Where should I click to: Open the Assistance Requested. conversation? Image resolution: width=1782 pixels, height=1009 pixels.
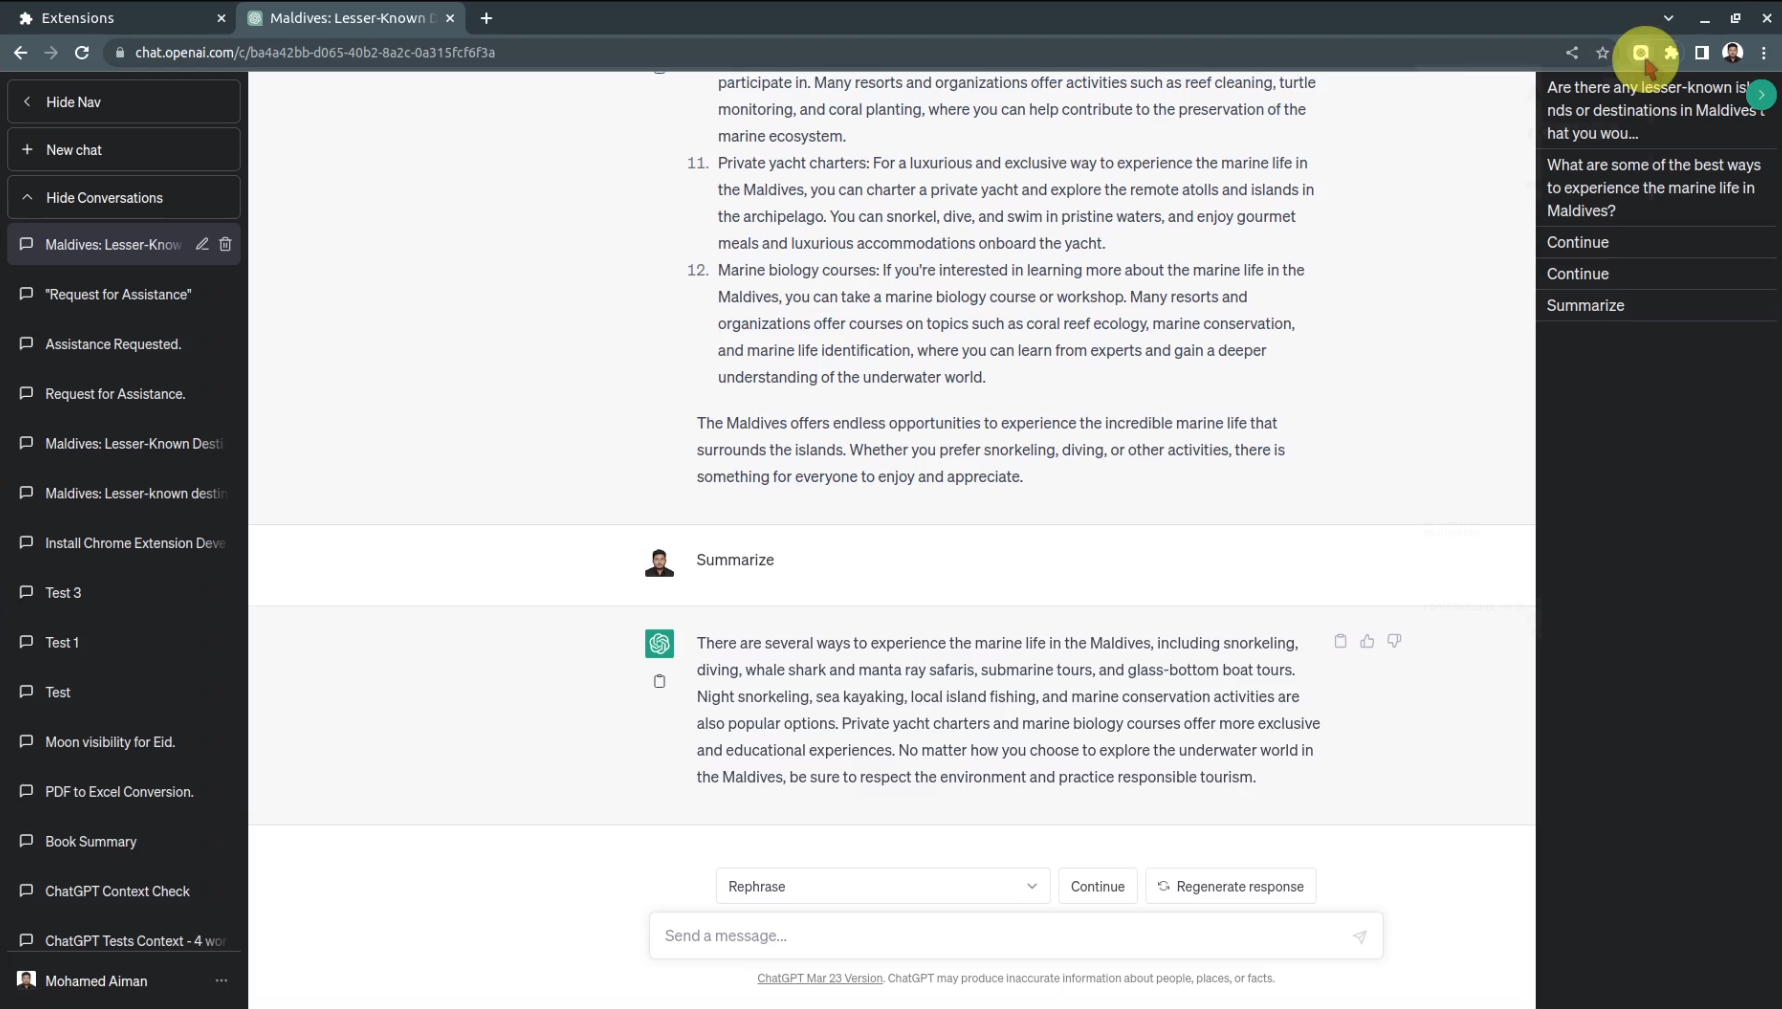(x=124, y=344)
